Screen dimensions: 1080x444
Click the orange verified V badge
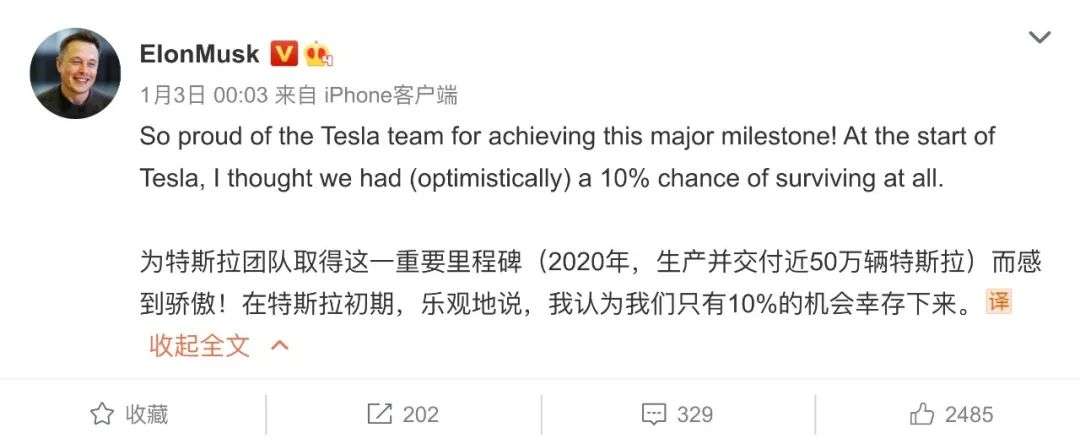pos(285,53)
